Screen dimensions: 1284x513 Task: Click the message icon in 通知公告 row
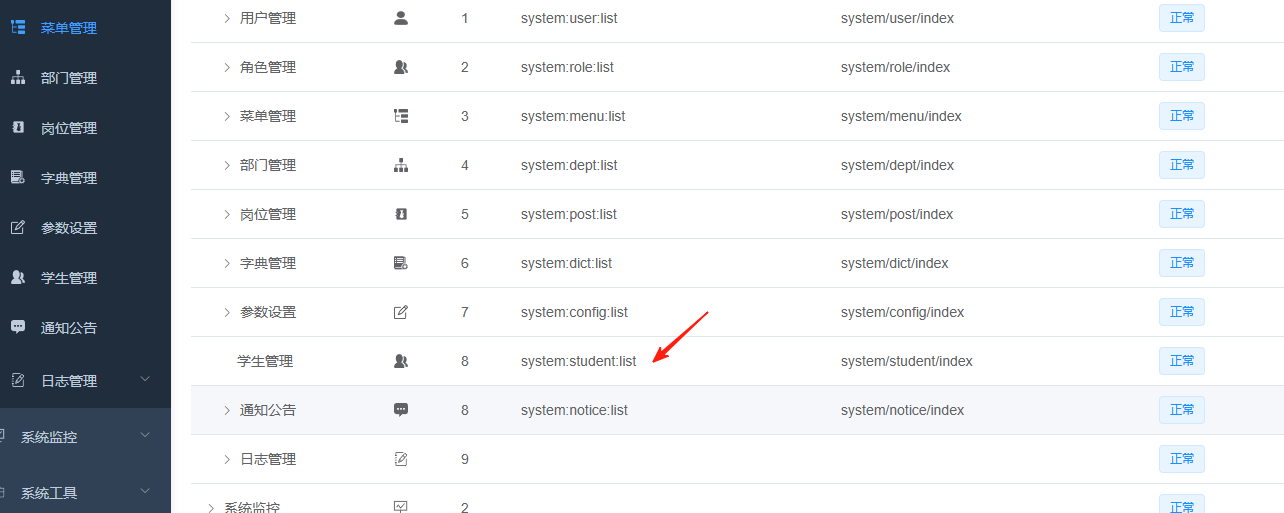click(401, 410)
